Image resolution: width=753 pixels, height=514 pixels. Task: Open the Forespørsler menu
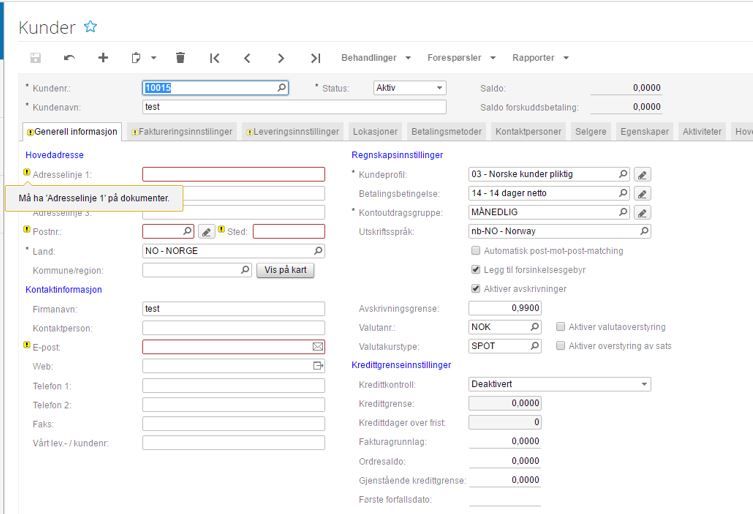click(461, 58)
